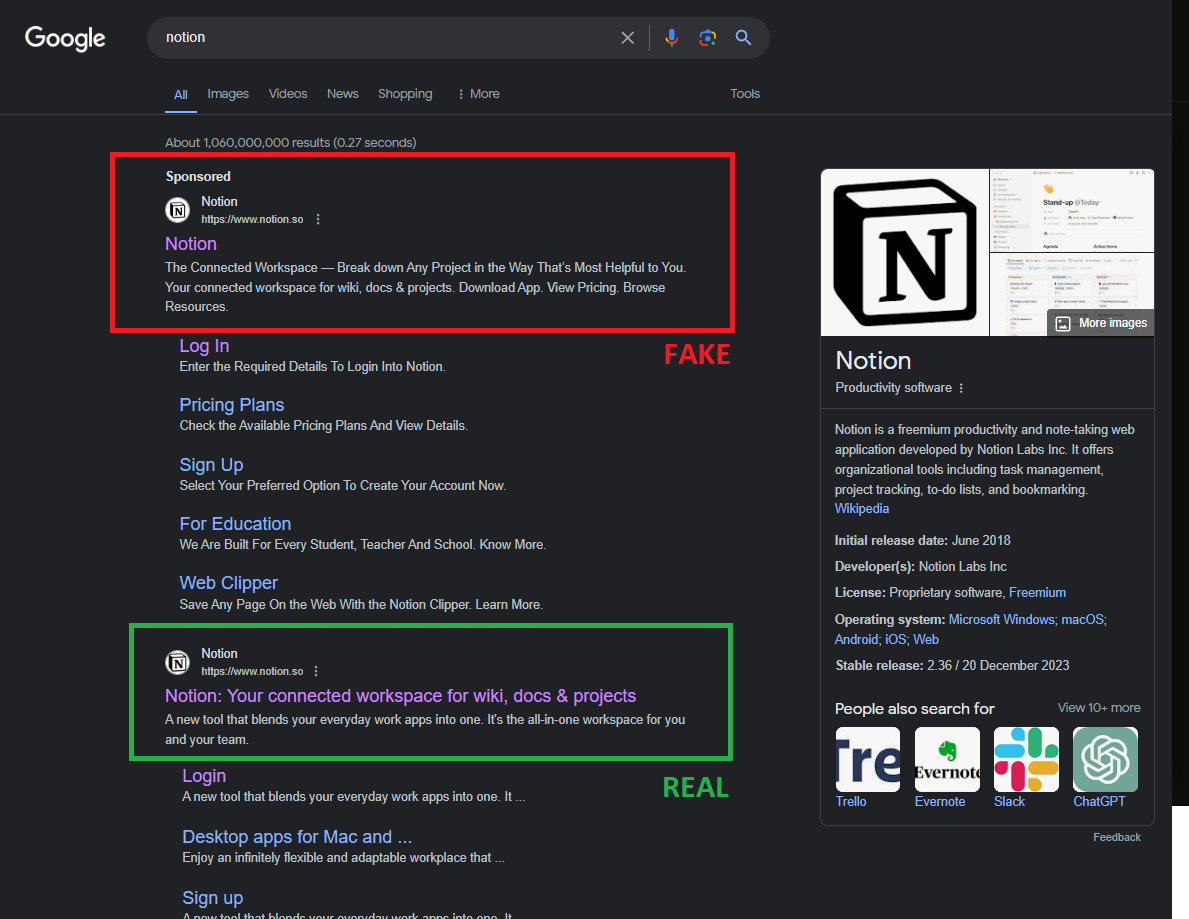1189x919 pixels.
Task: Open the Evernote related search tile
Action: click(947, 768)
